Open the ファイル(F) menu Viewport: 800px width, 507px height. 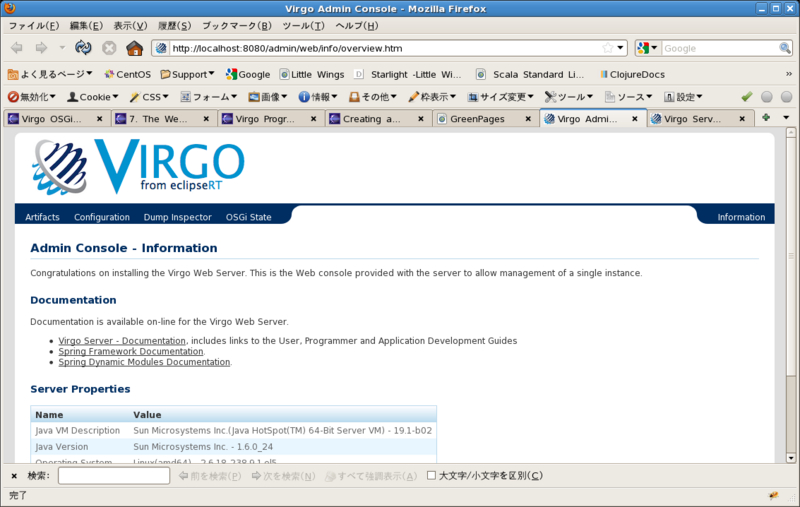point(34,26)
